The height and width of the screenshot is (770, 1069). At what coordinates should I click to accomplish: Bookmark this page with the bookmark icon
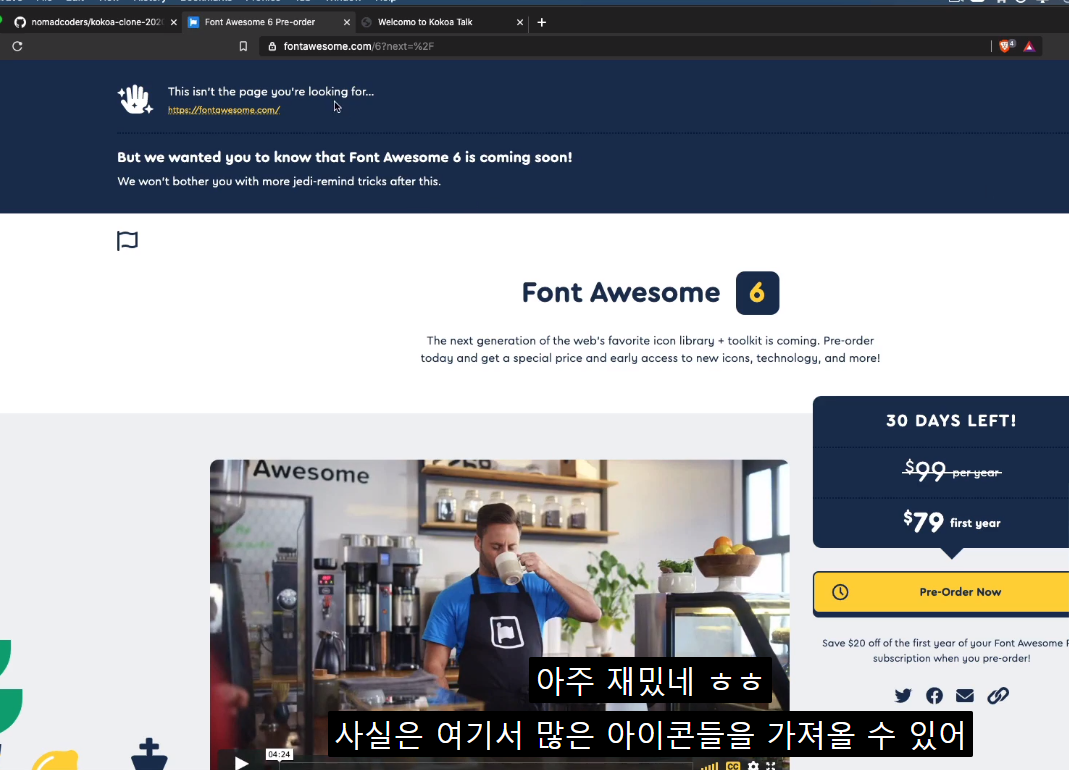[243, 46]
